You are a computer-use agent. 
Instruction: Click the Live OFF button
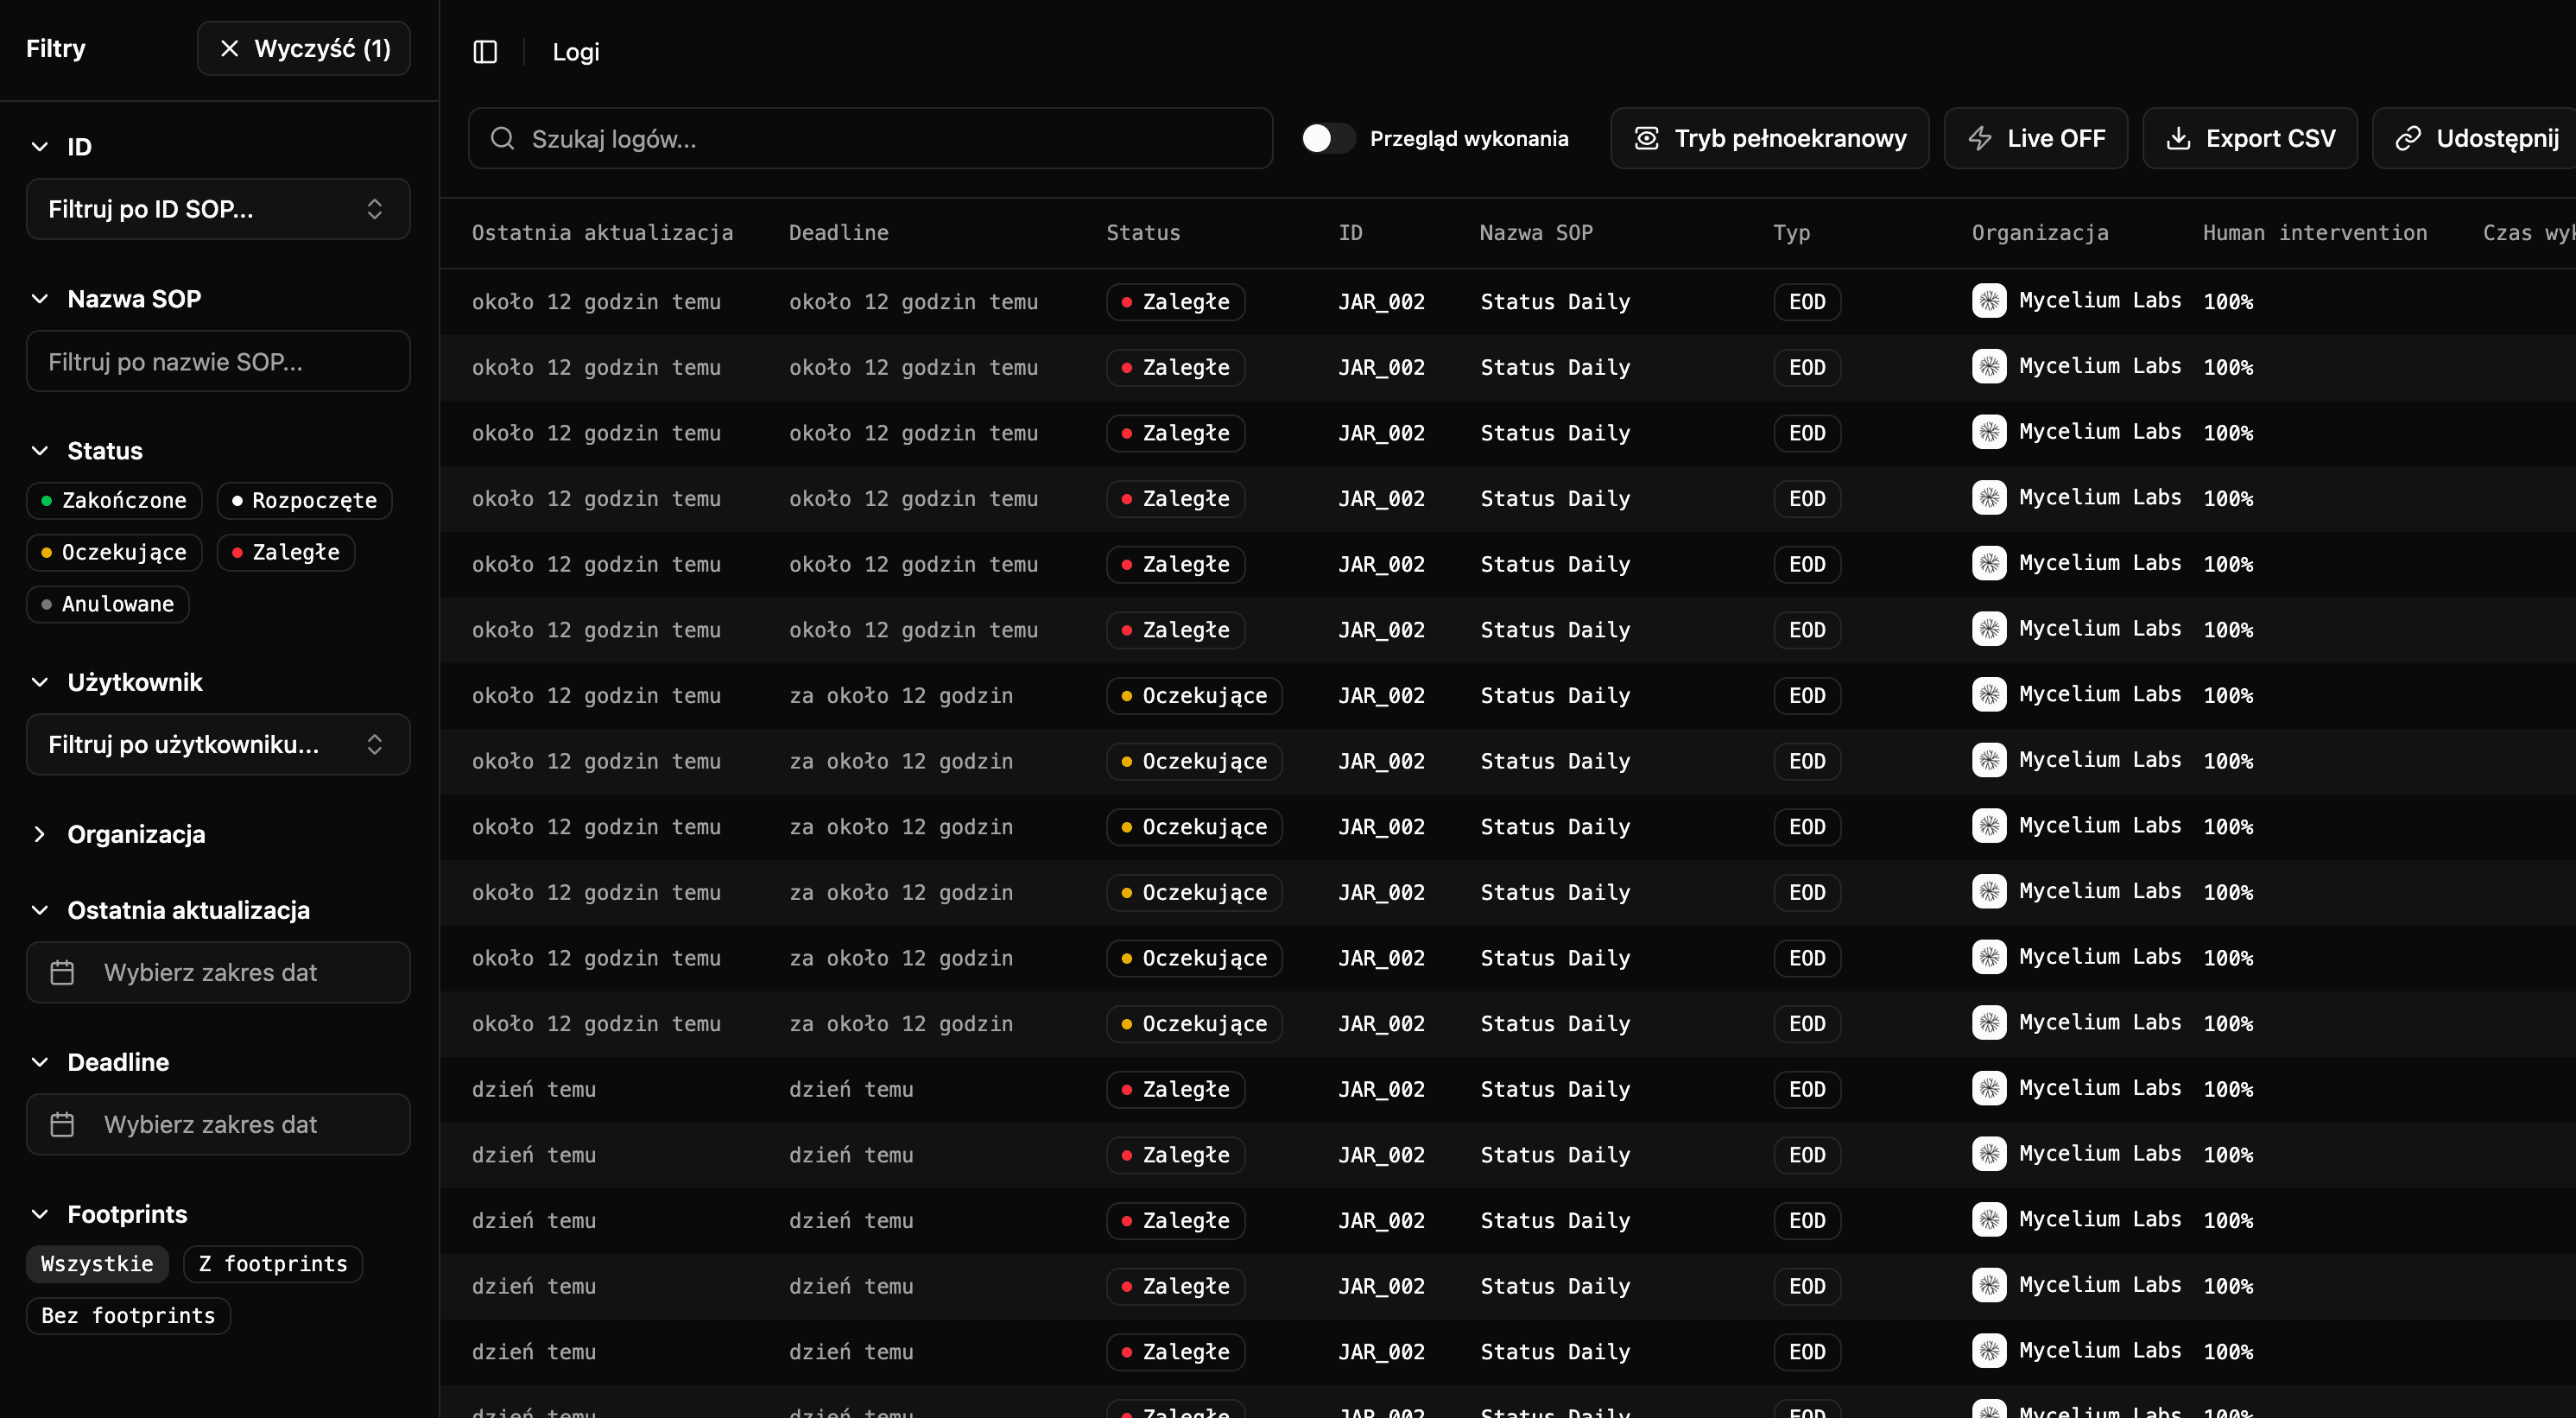tap(2036, 138)
